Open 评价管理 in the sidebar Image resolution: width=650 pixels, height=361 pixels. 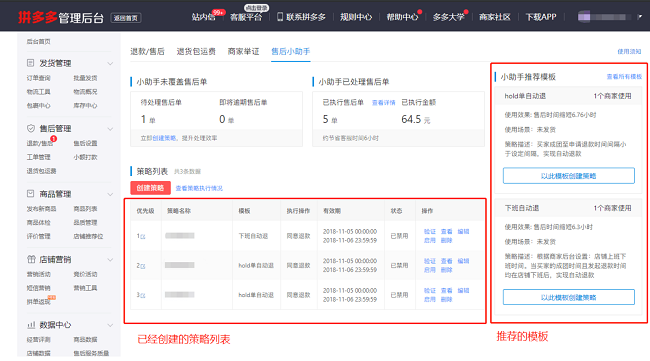click(39, 236)
